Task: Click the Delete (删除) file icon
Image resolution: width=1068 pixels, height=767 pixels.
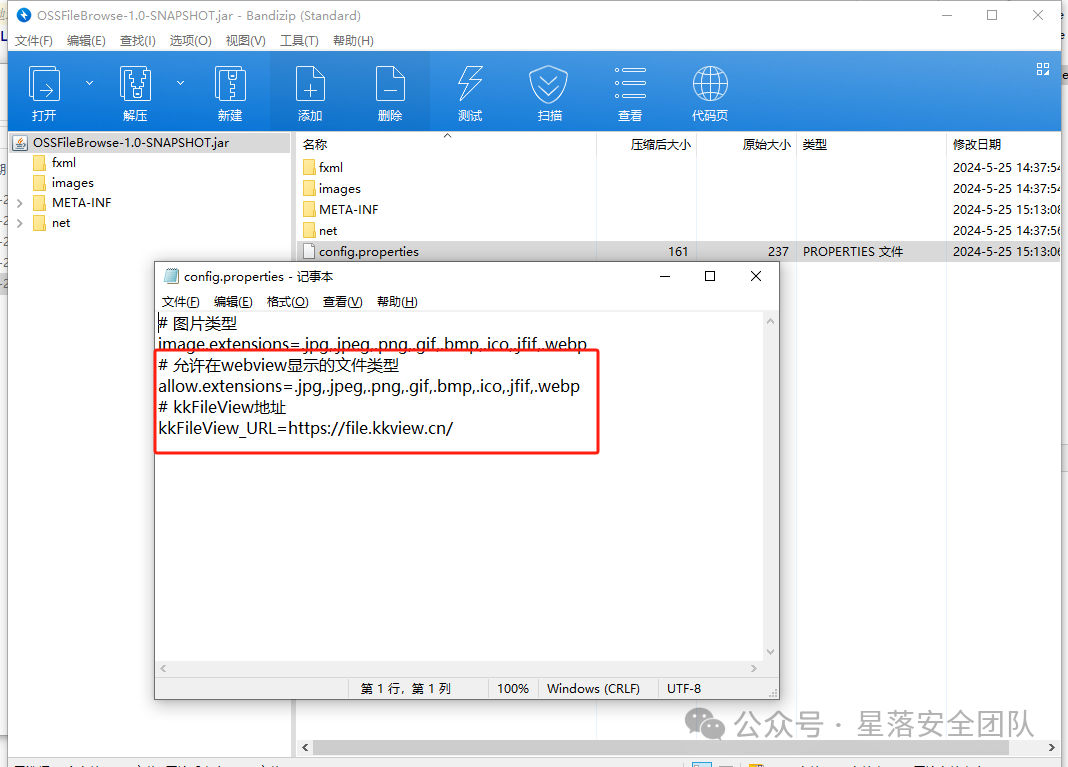Action: coord(390,84)
